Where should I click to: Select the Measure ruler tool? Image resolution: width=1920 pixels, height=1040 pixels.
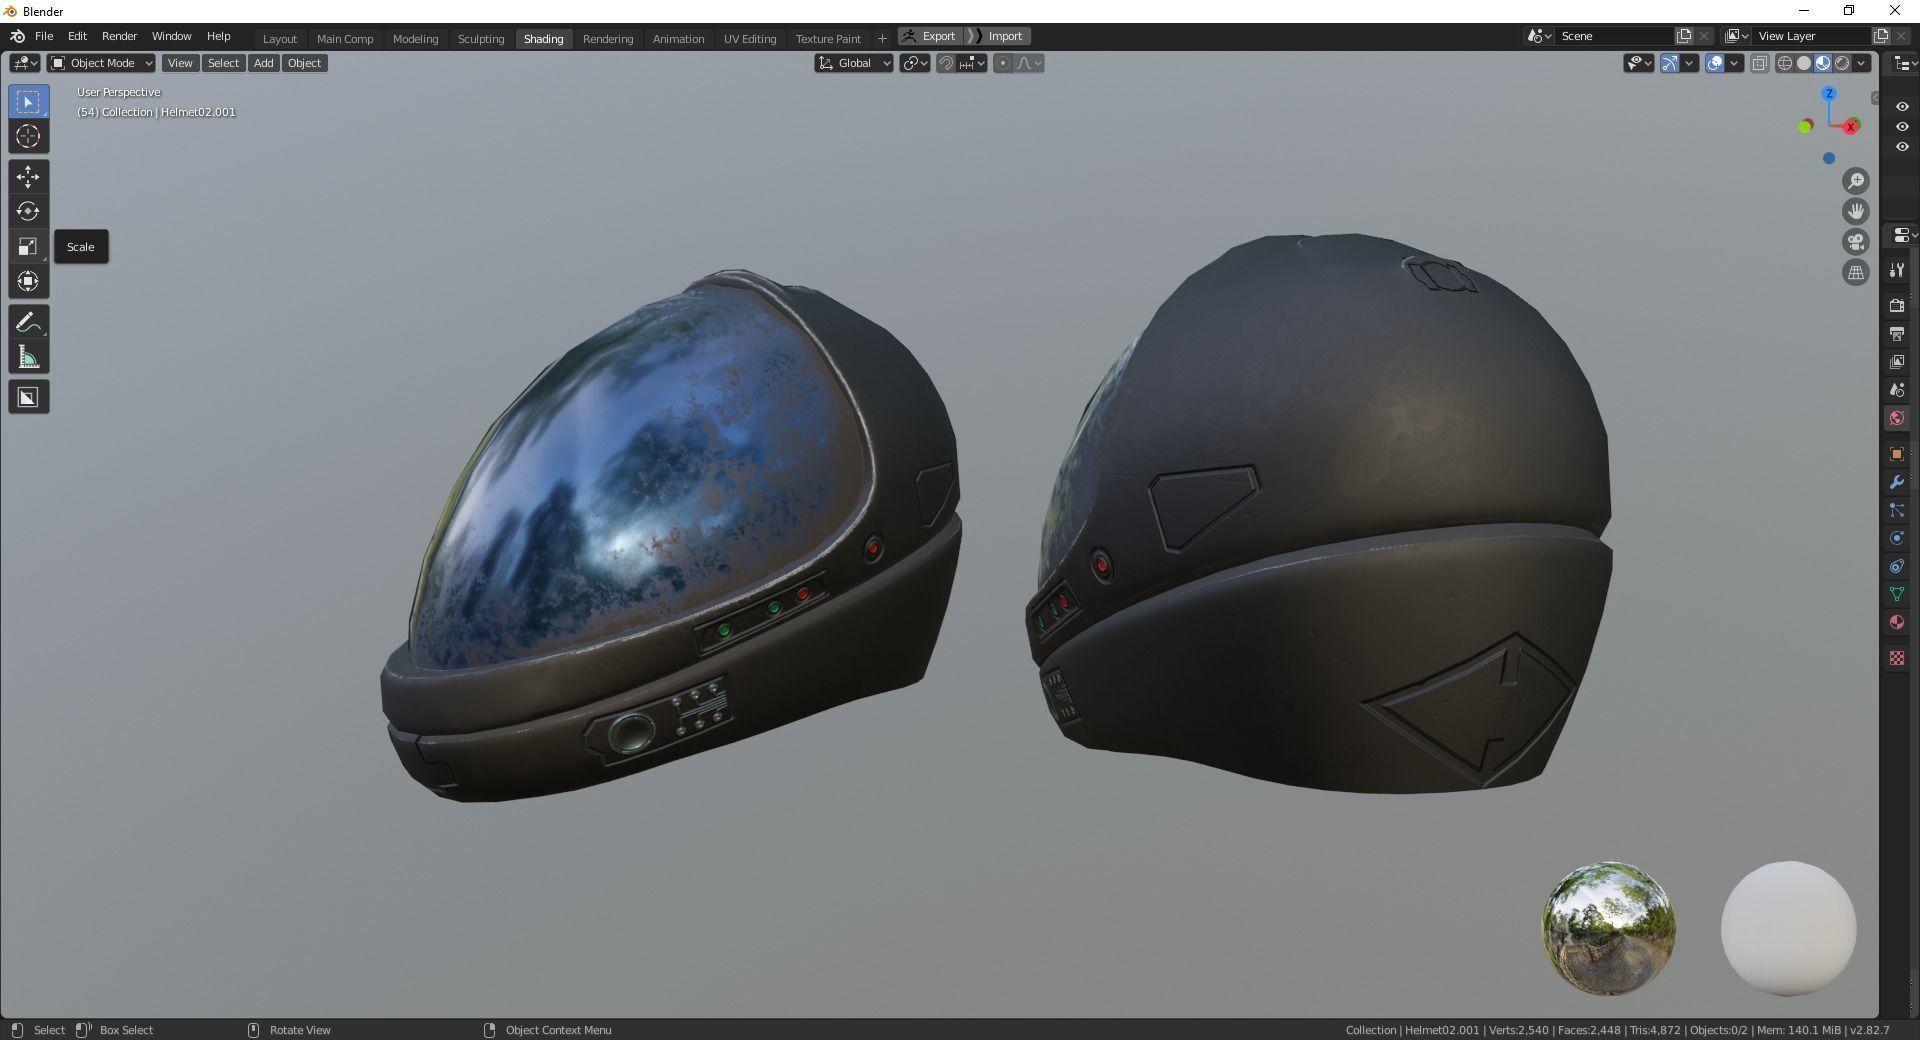coord(28,357)
